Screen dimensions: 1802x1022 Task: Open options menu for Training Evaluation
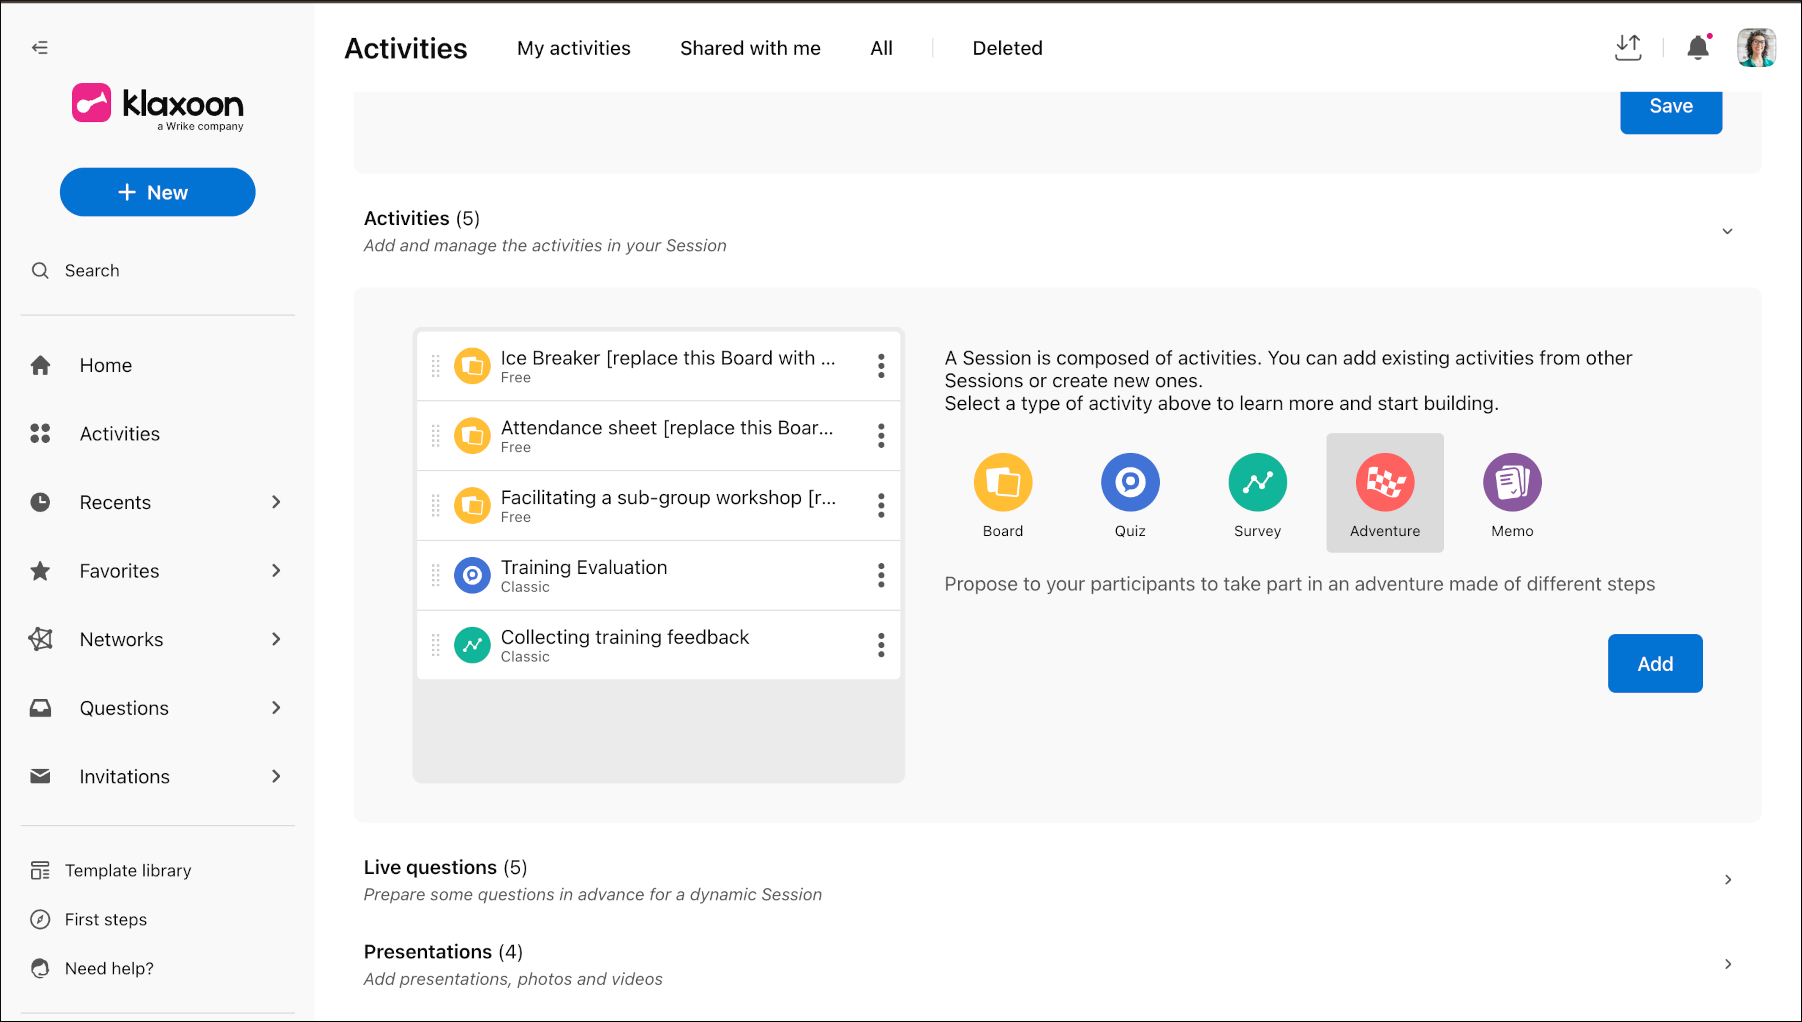(881, 575)
